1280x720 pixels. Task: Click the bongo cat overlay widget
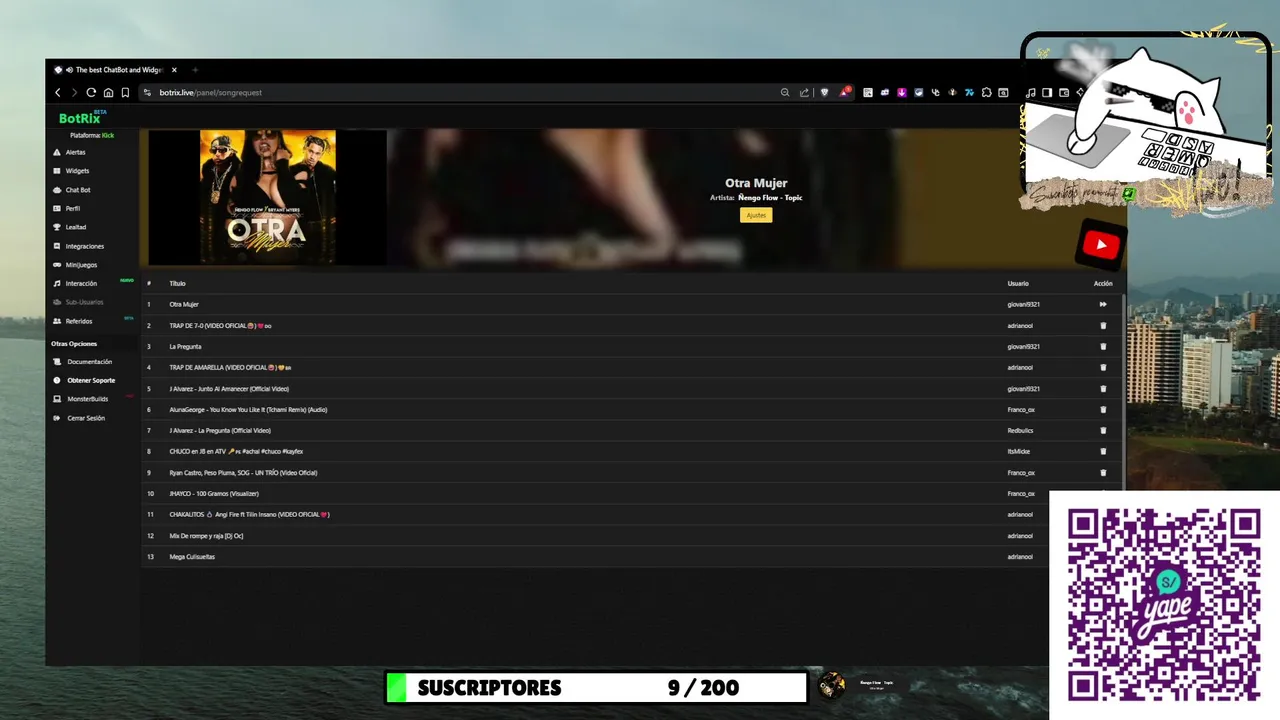pyautogui.click(x=1146, y=122)
